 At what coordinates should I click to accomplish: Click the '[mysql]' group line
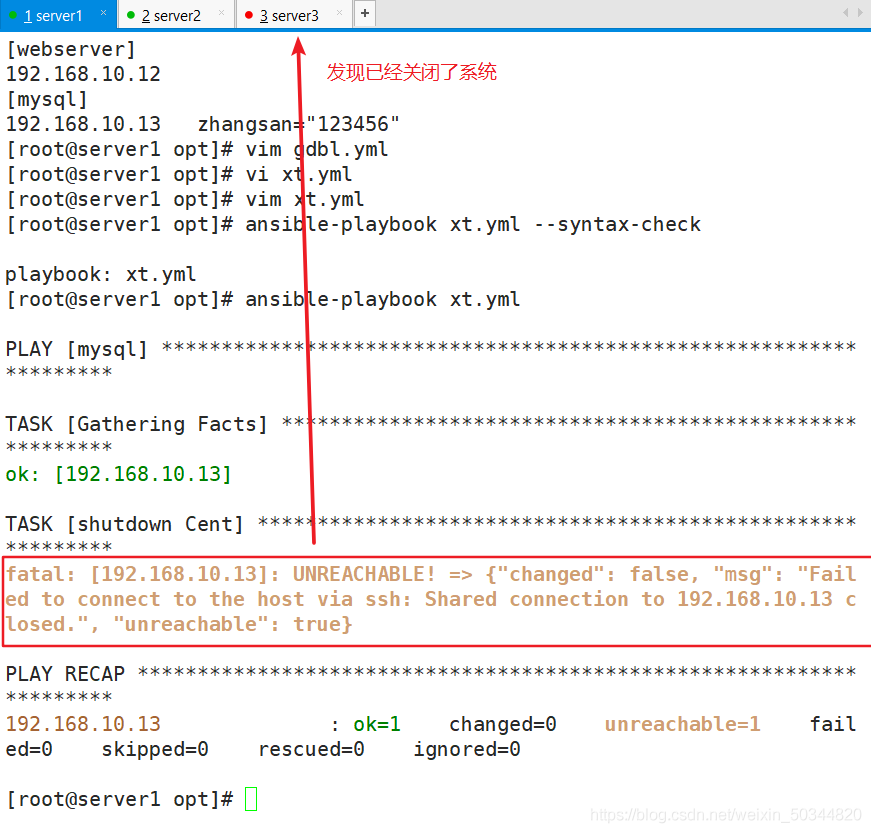(x=47, y=99)
